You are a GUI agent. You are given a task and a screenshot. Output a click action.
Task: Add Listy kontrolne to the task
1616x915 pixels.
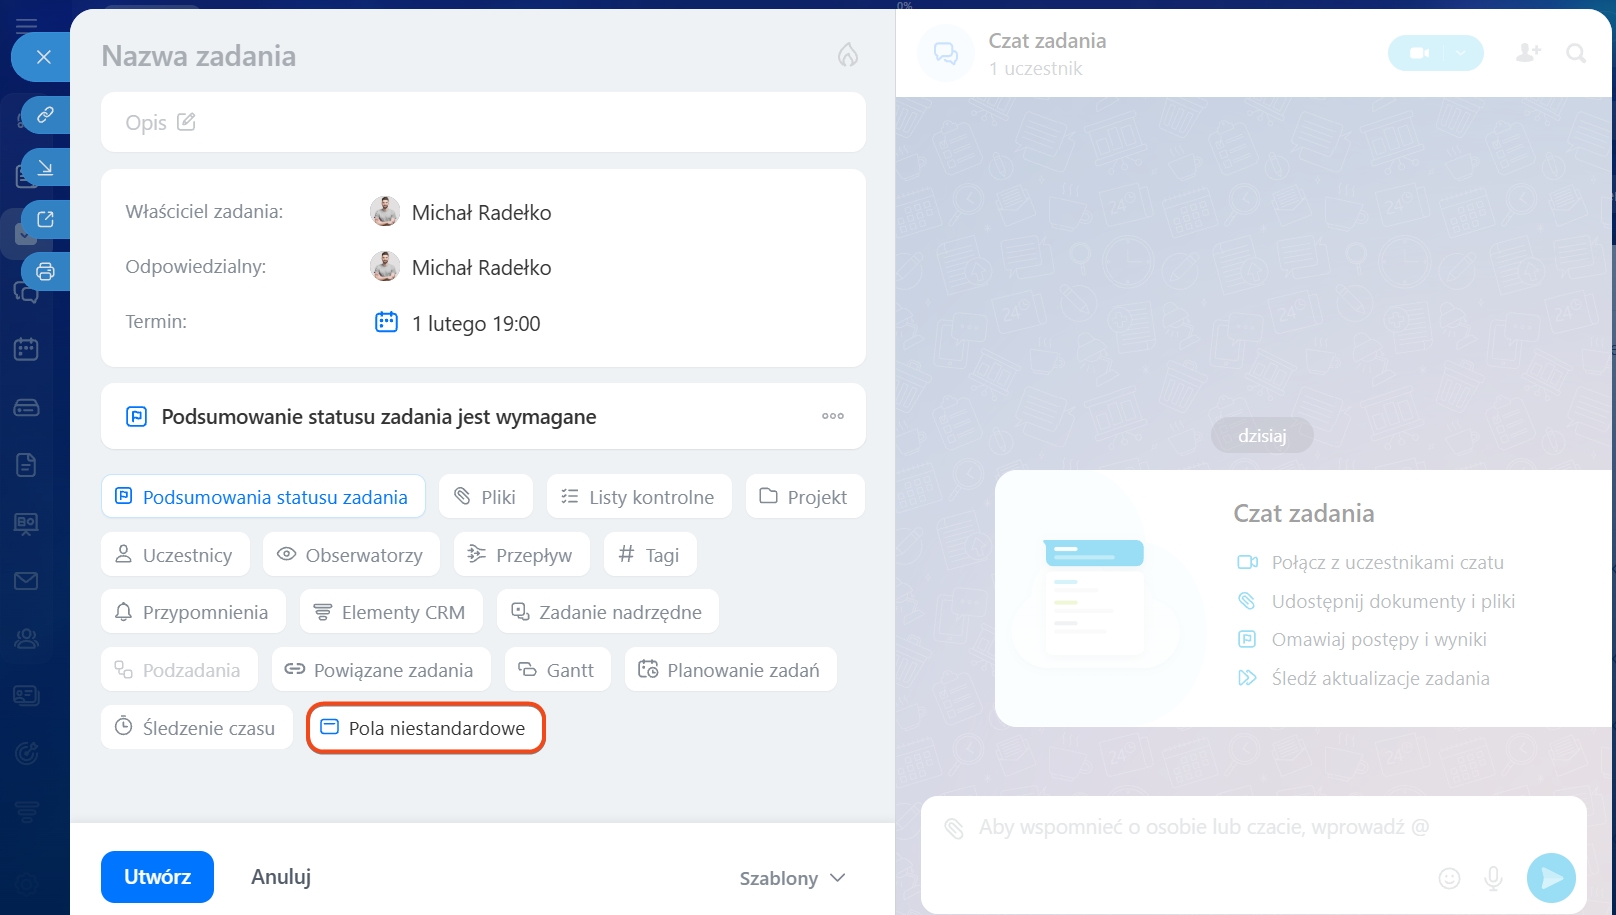coord(639,497)
